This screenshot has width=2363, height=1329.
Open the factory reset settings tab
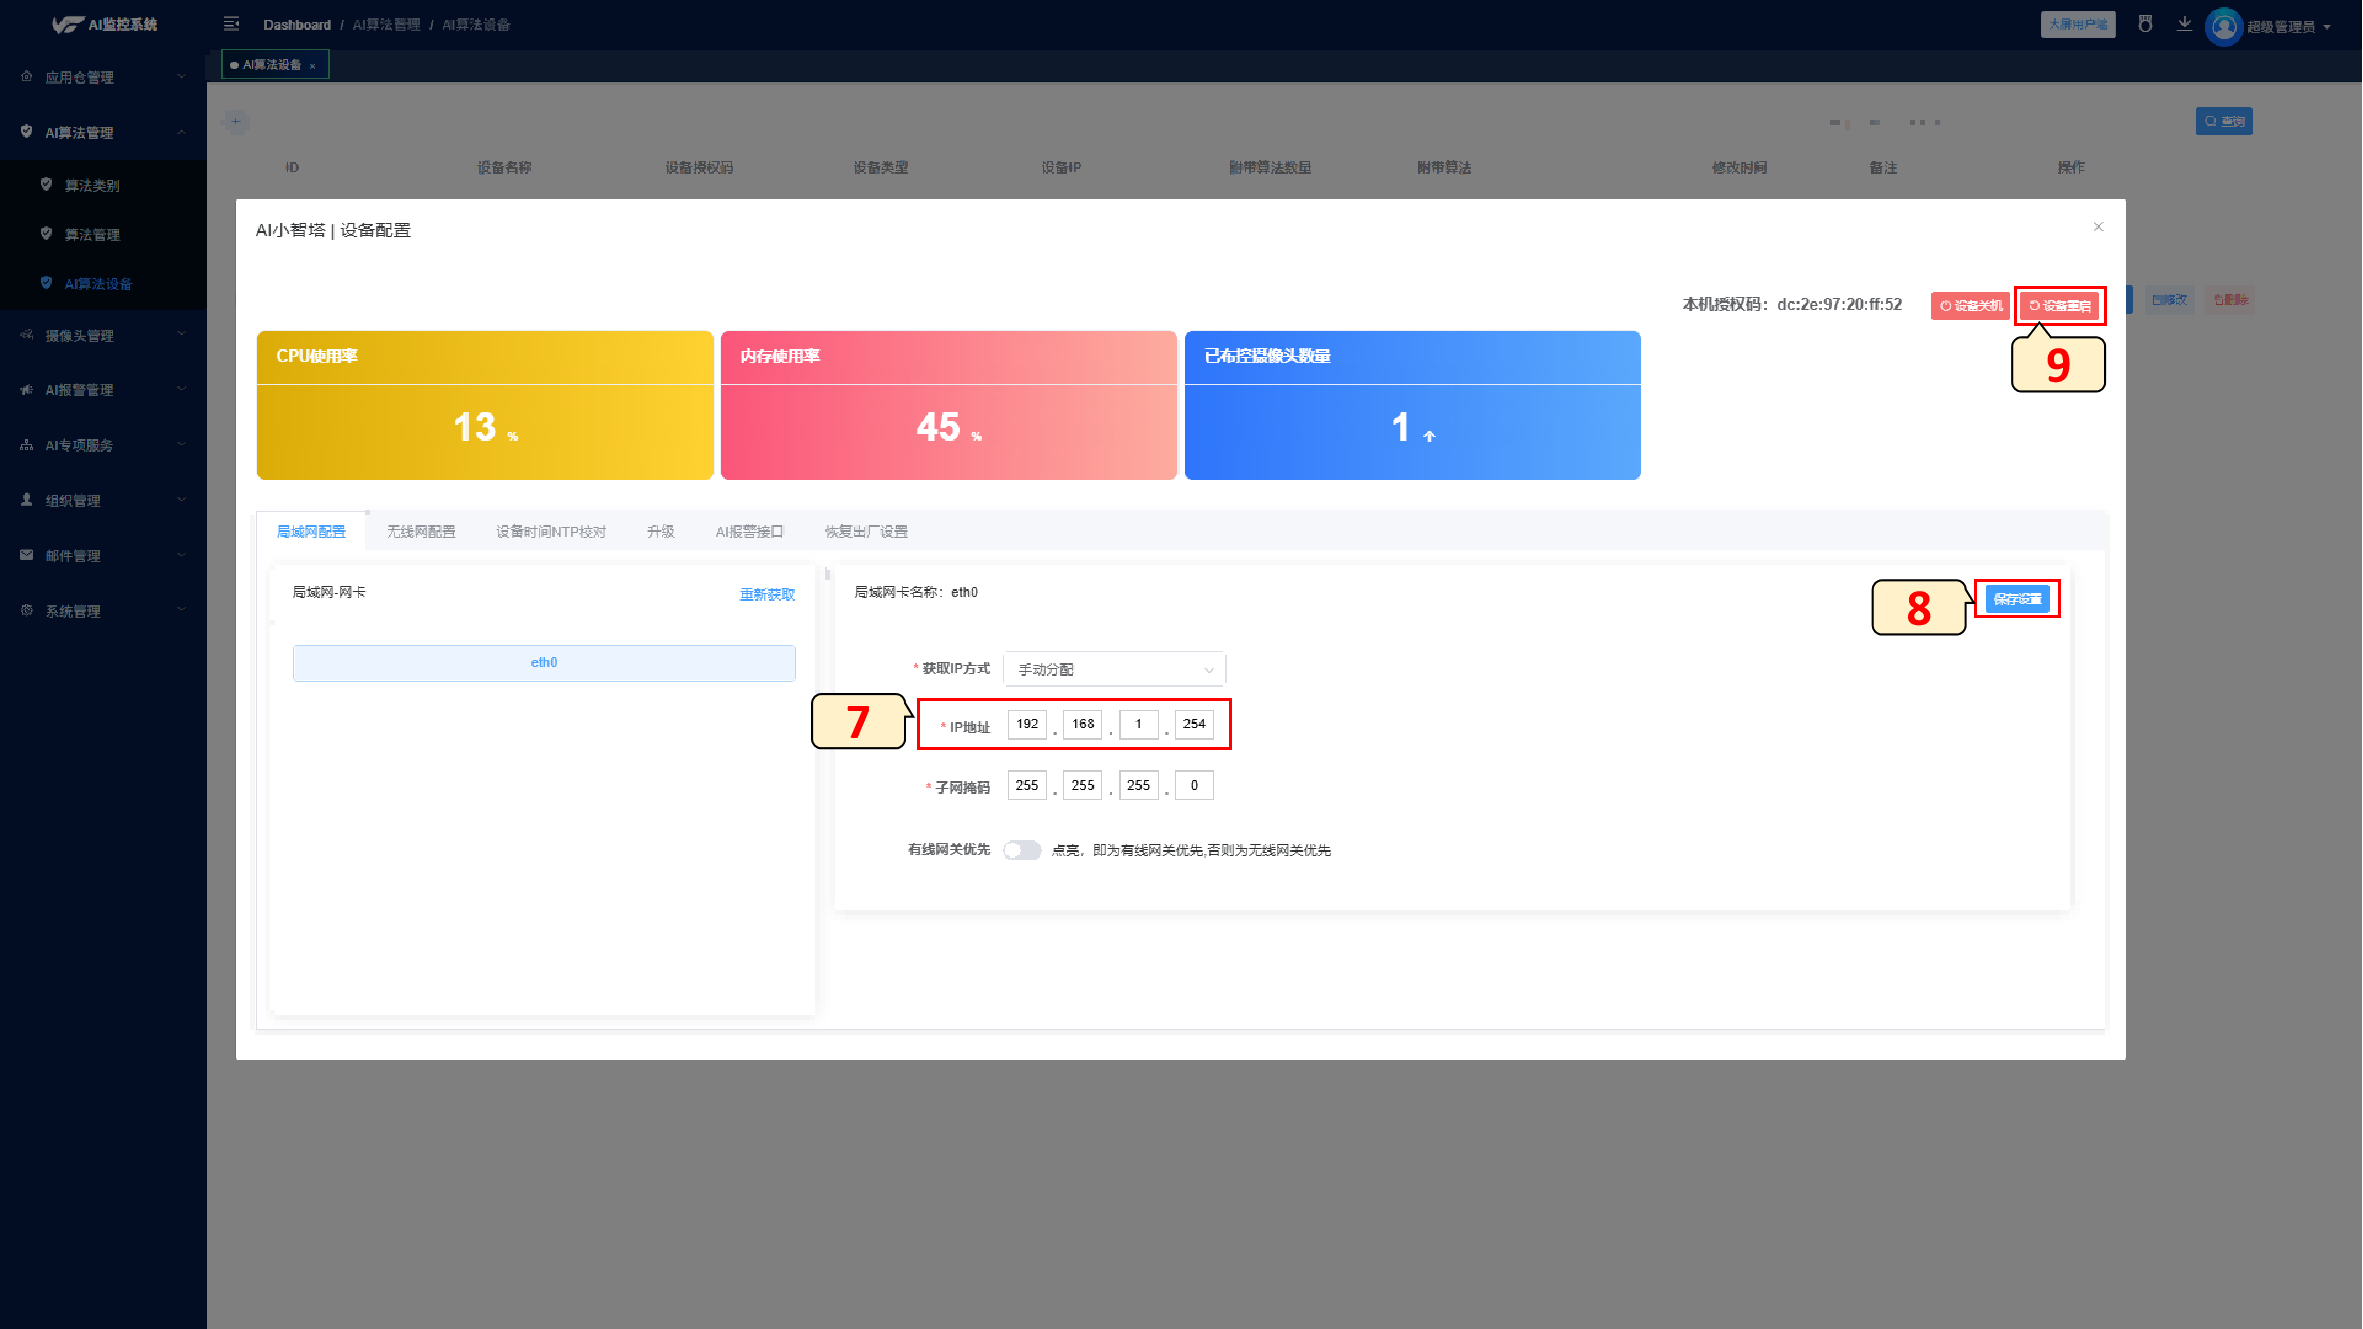pos(866,531)
